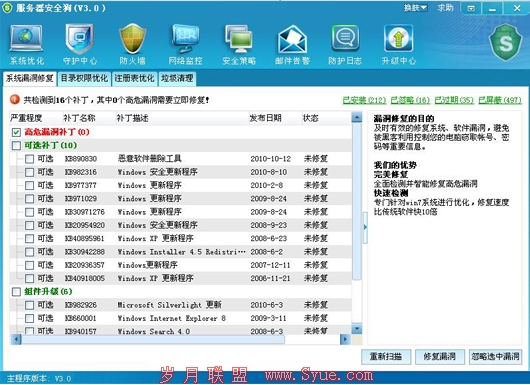Check the KB982926 Silverlight checkbox

(29, 305)
